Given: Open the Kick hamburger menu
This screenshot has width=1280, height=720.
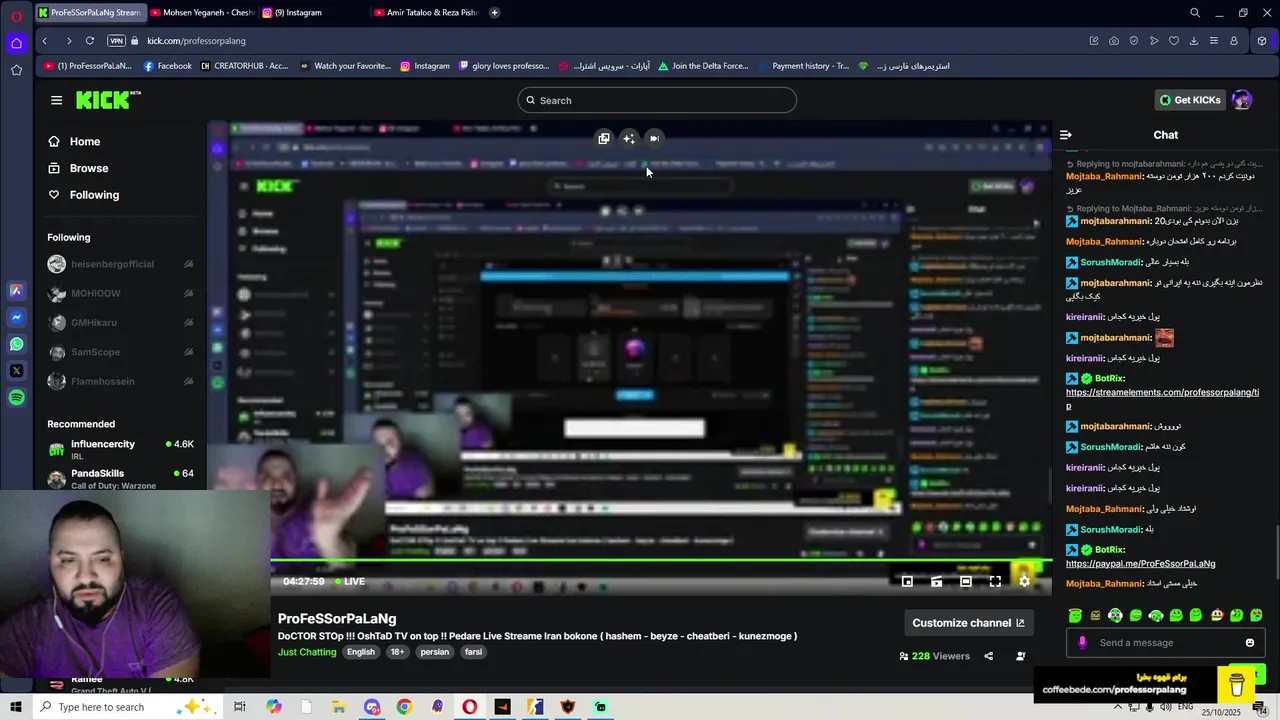Looking at the screenshot, I should click(x=56, y=100).
